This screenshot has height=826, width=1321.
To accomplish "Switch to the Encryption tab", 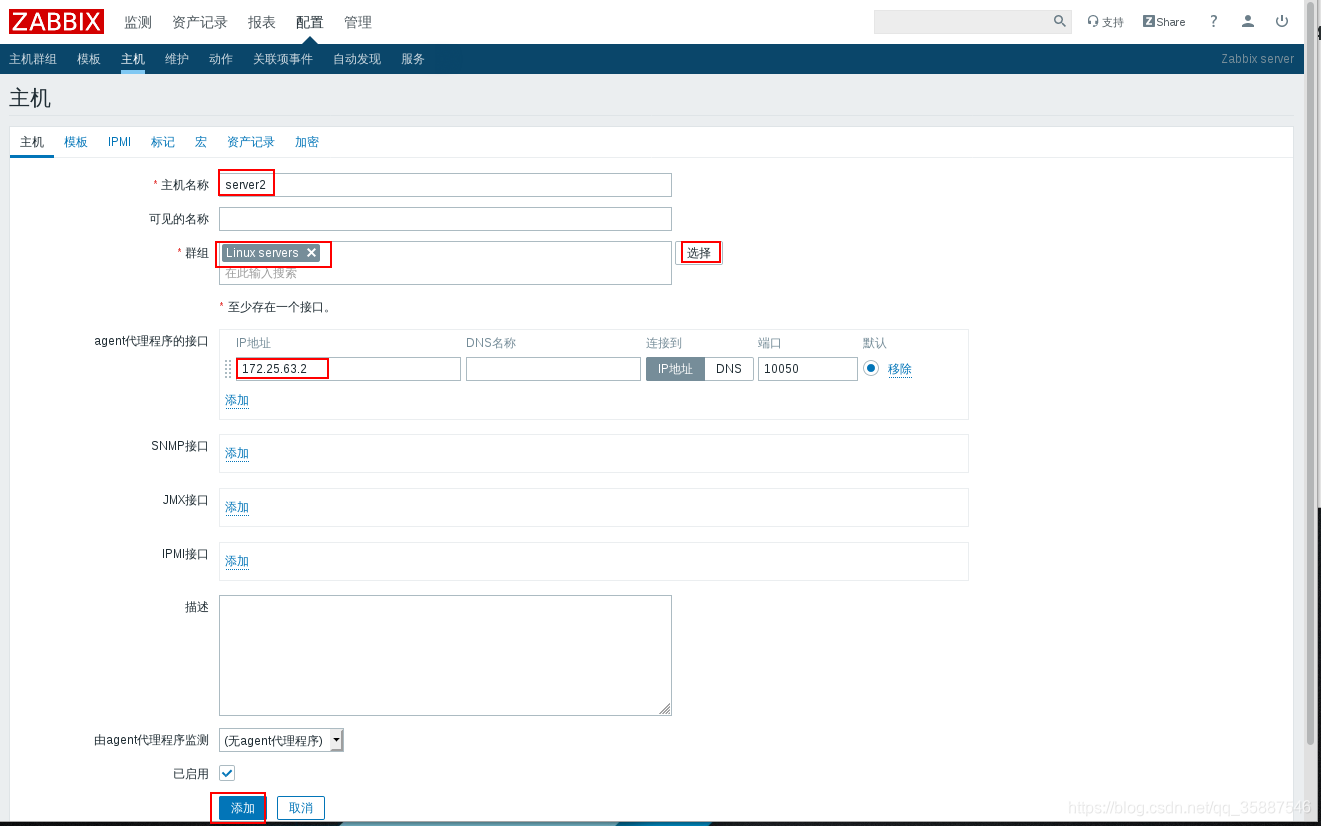I will [307, 142].
